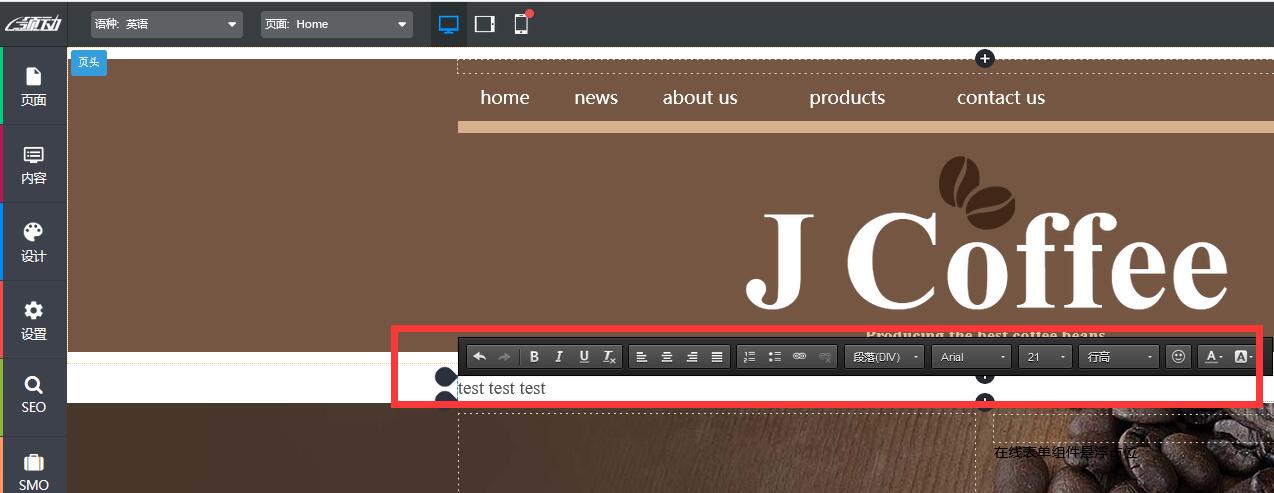
Task: Insert a numbered list
Action: click(750, 357)
